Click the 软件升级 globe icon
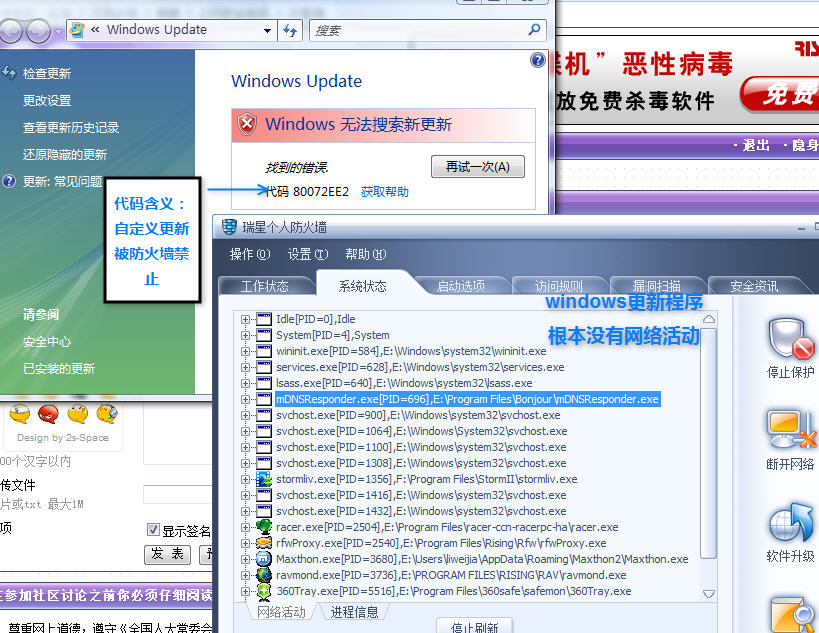 click(x=790, y=524)
